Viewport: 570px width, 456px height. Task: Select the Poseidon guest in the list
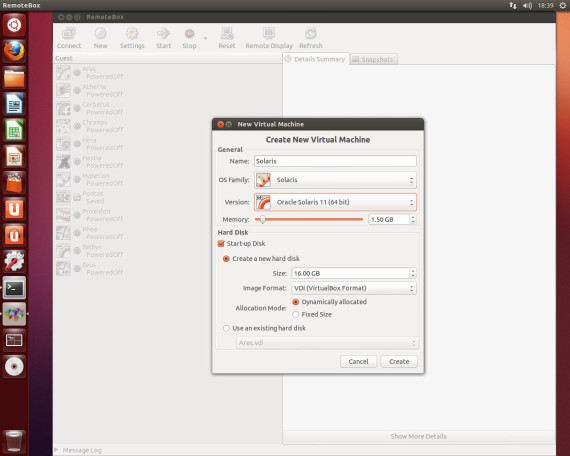167,215
